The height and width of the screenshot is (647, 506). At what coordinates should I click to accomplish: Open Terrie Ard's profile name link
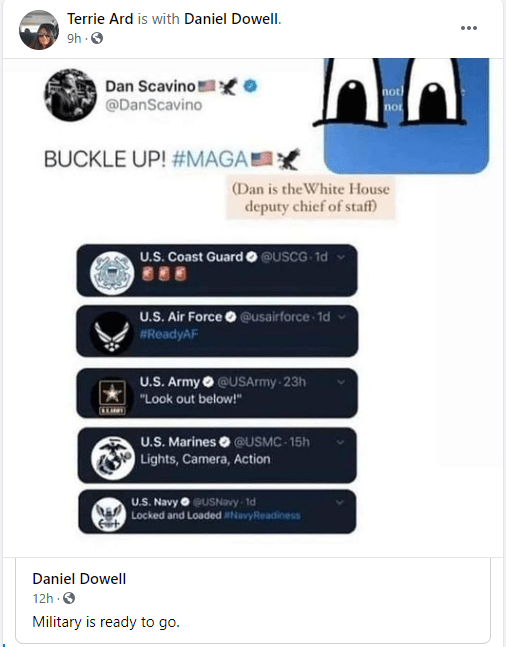coord(100,19)
